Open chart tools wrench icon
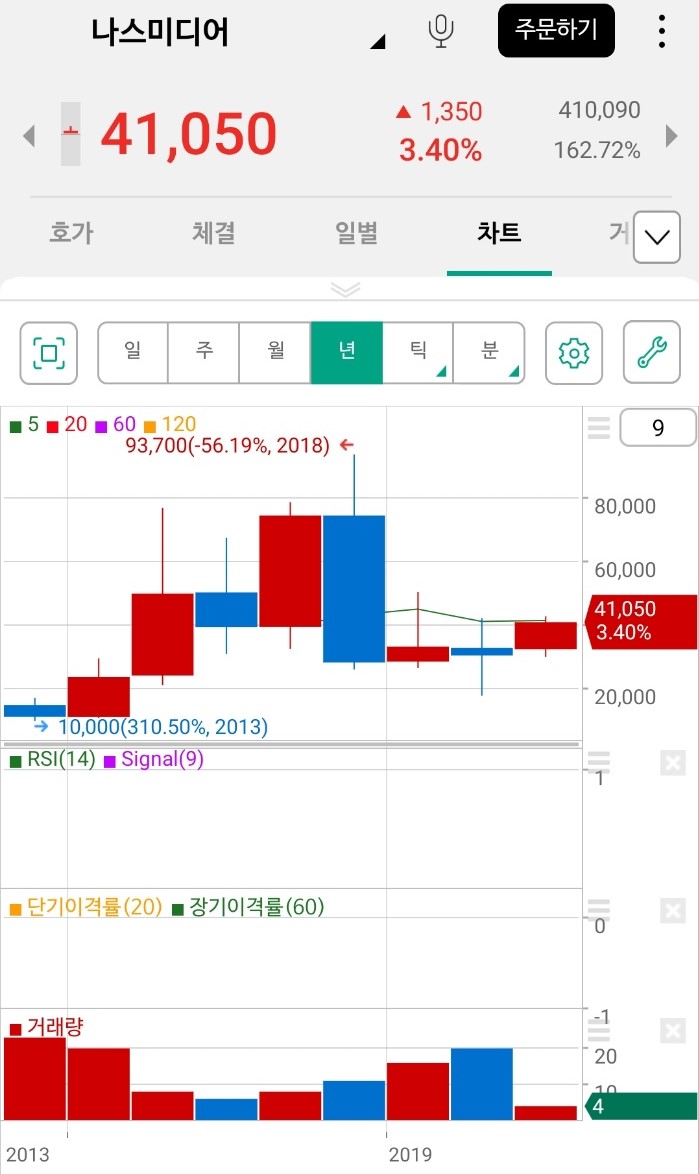The height and width of the screenshot is (1174, 699). pos(652,353)
